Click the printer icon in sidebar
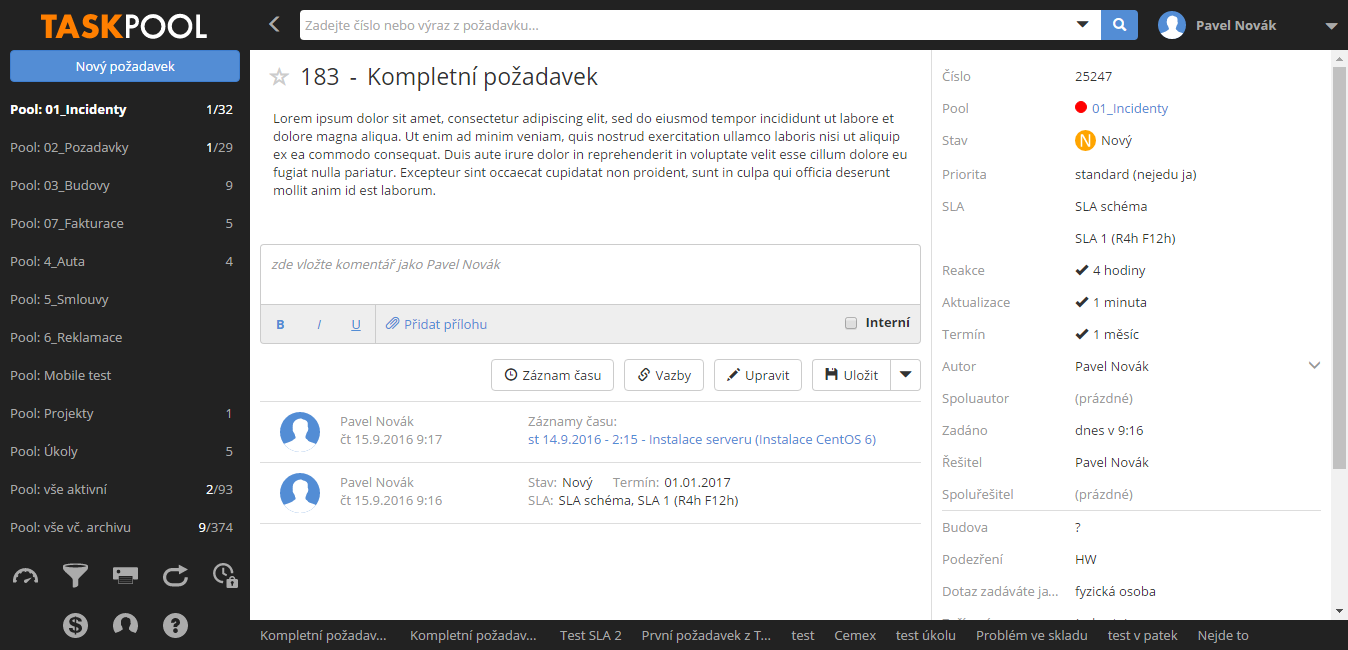 (x=125, y=576)
